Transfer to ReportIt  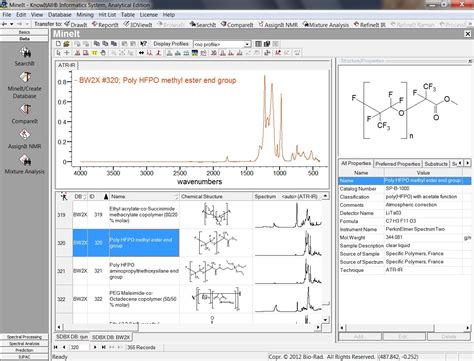pos(105,24)
